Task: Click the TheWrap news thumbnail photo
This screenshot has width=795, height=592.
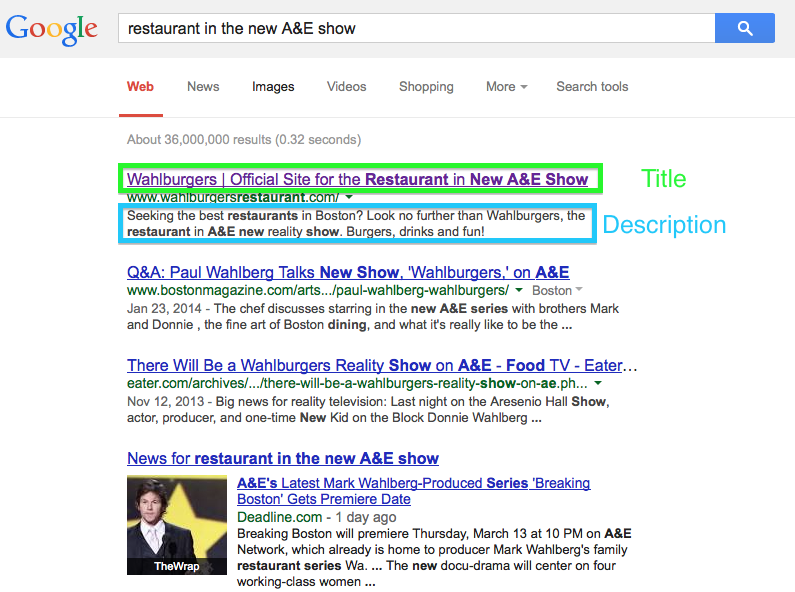Action: (176, 525)
